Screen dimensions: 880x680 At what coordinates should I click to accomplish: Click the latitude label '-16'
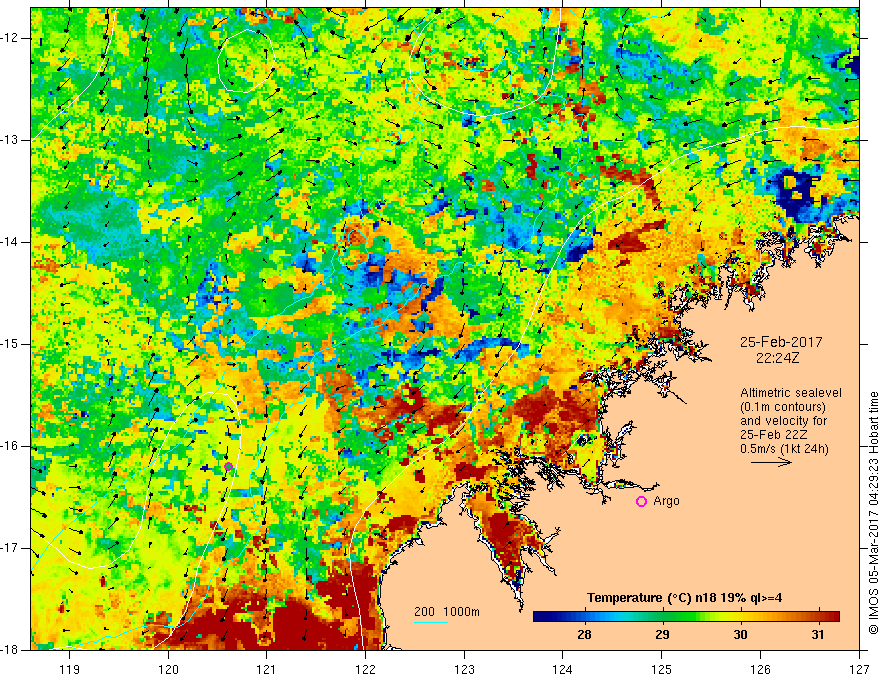tap(10, 446)
